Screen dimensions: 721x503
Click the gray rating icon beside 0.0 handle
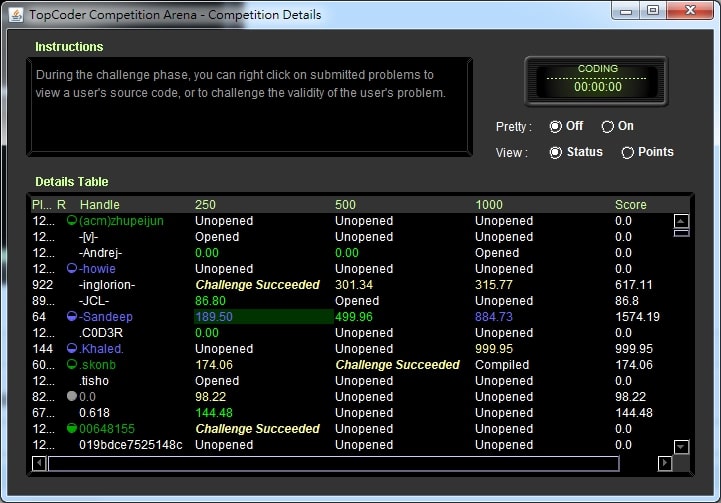[x=72, y=396]
